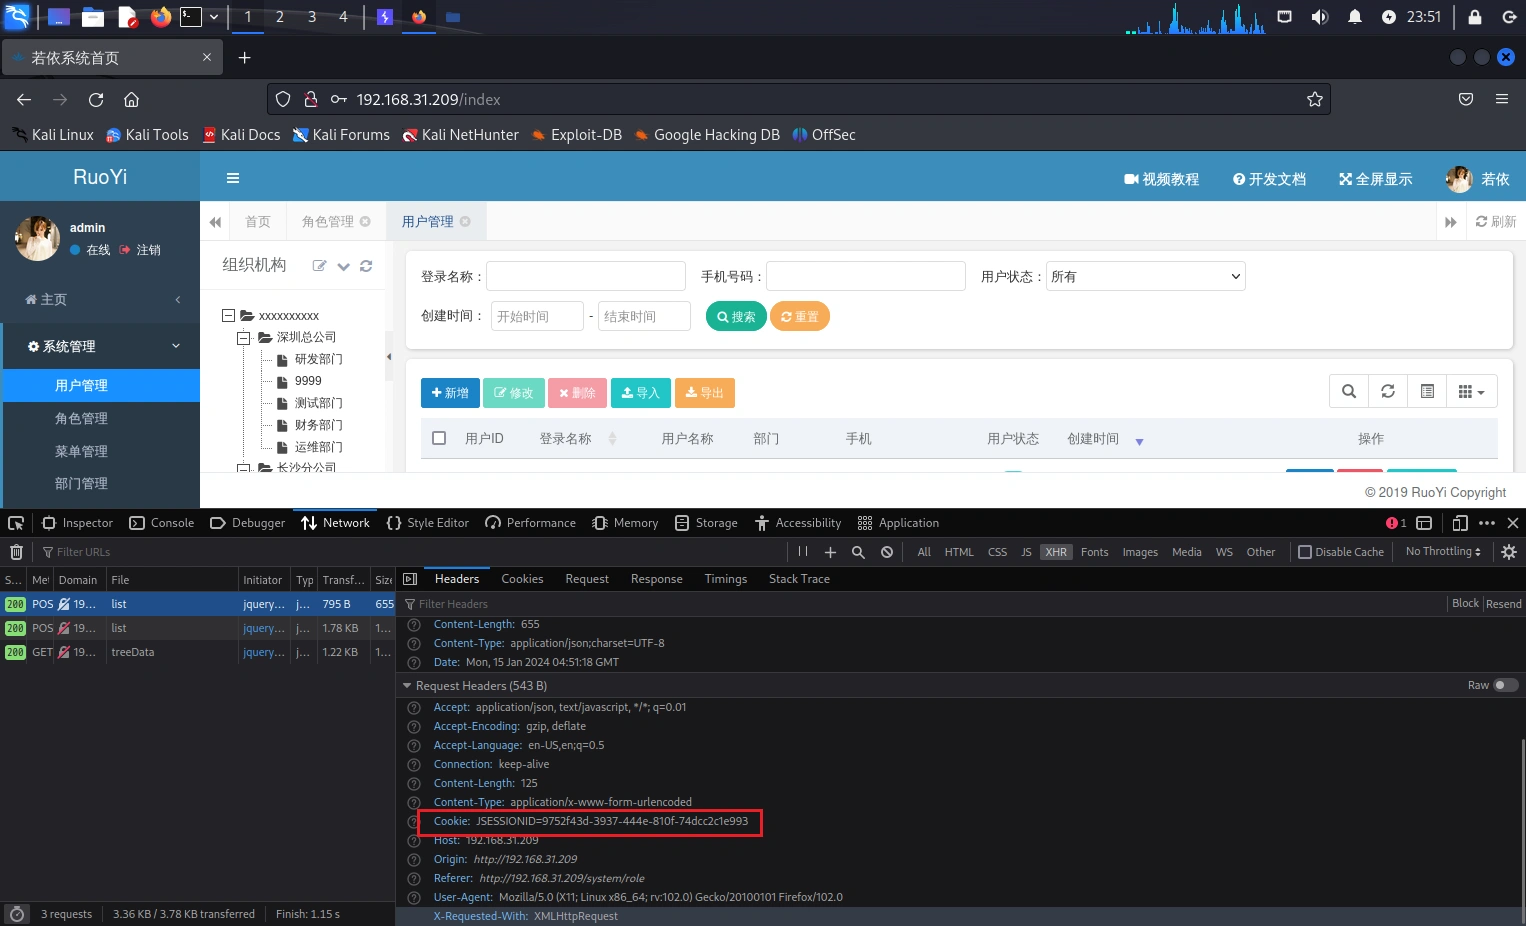Open the 用户状态 dropdown
The image size is (1526, 926).
click(1145, 277)
